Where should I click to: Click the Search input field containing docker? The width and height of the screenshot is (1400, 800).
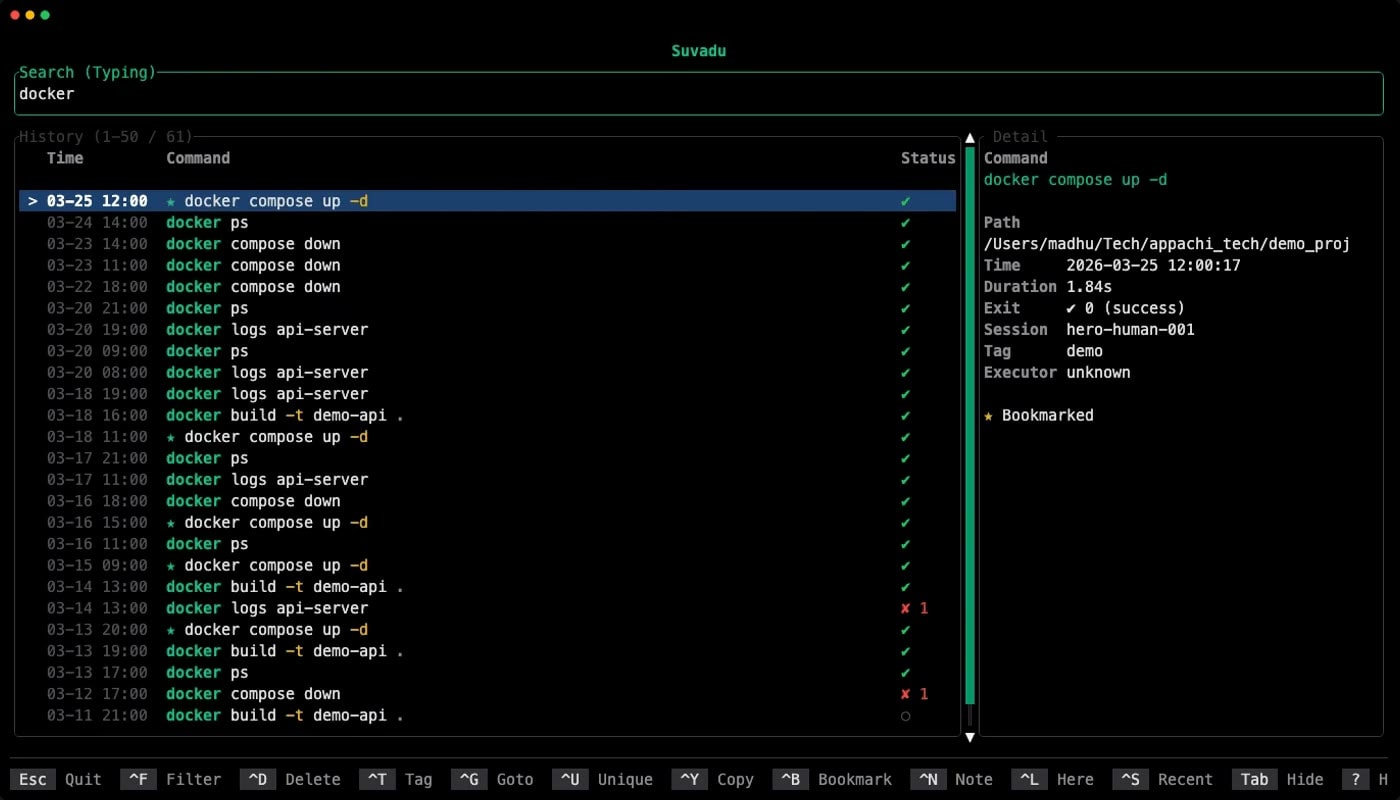[699, 94]
